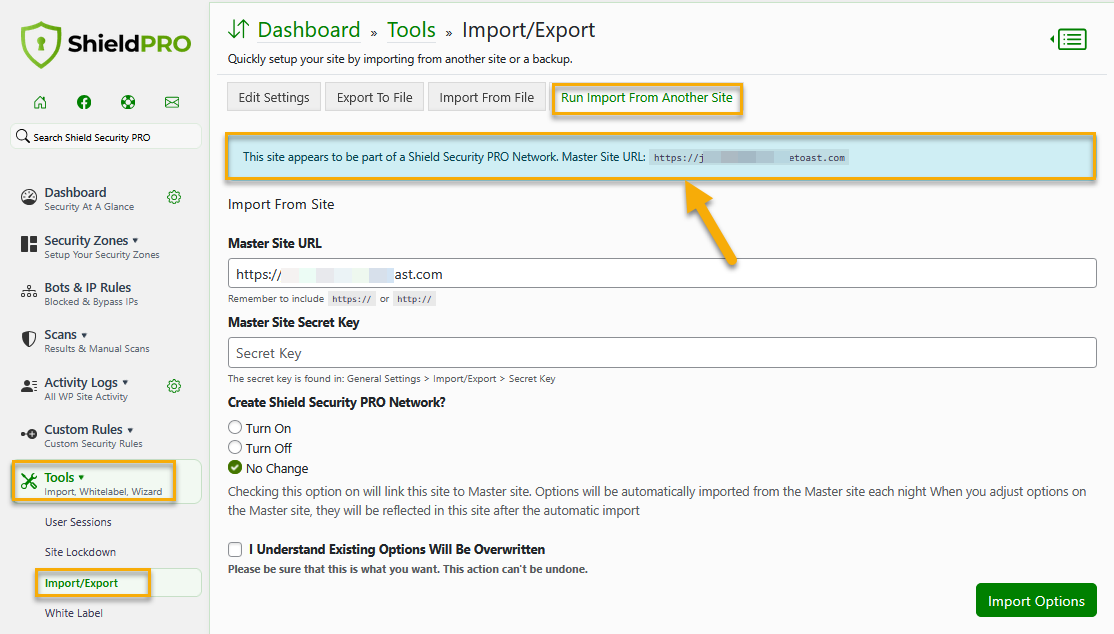This screenshot has height=634, width=1114.
Task: Click the import/export arrows icon in heading
Action: (239, 29)
